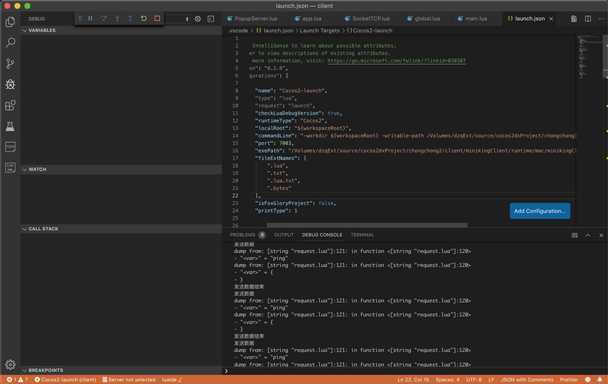Open the aka.ms link in the comment
The image size is (608, 384).
[x=397, y=61]
